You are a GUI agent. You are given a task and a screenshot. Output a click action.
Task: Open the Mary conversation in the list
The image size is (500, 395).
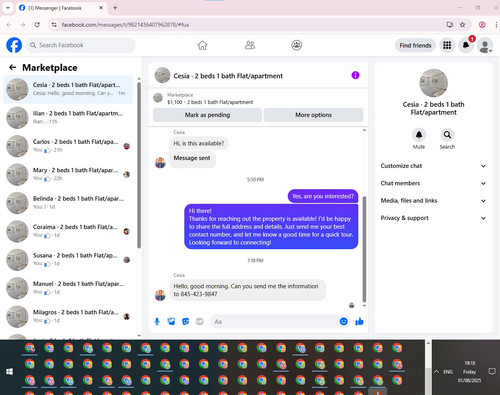point(68,174)
